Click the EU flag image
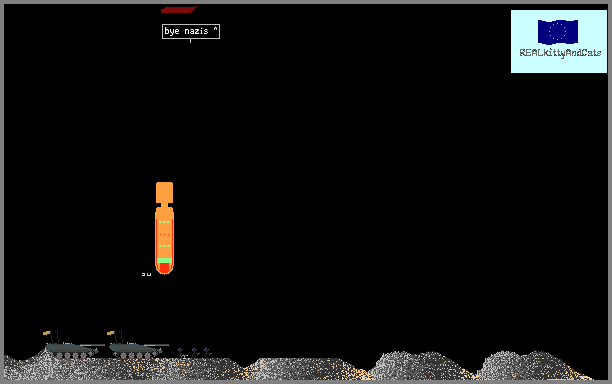The image size is (612, 384). 558,32
